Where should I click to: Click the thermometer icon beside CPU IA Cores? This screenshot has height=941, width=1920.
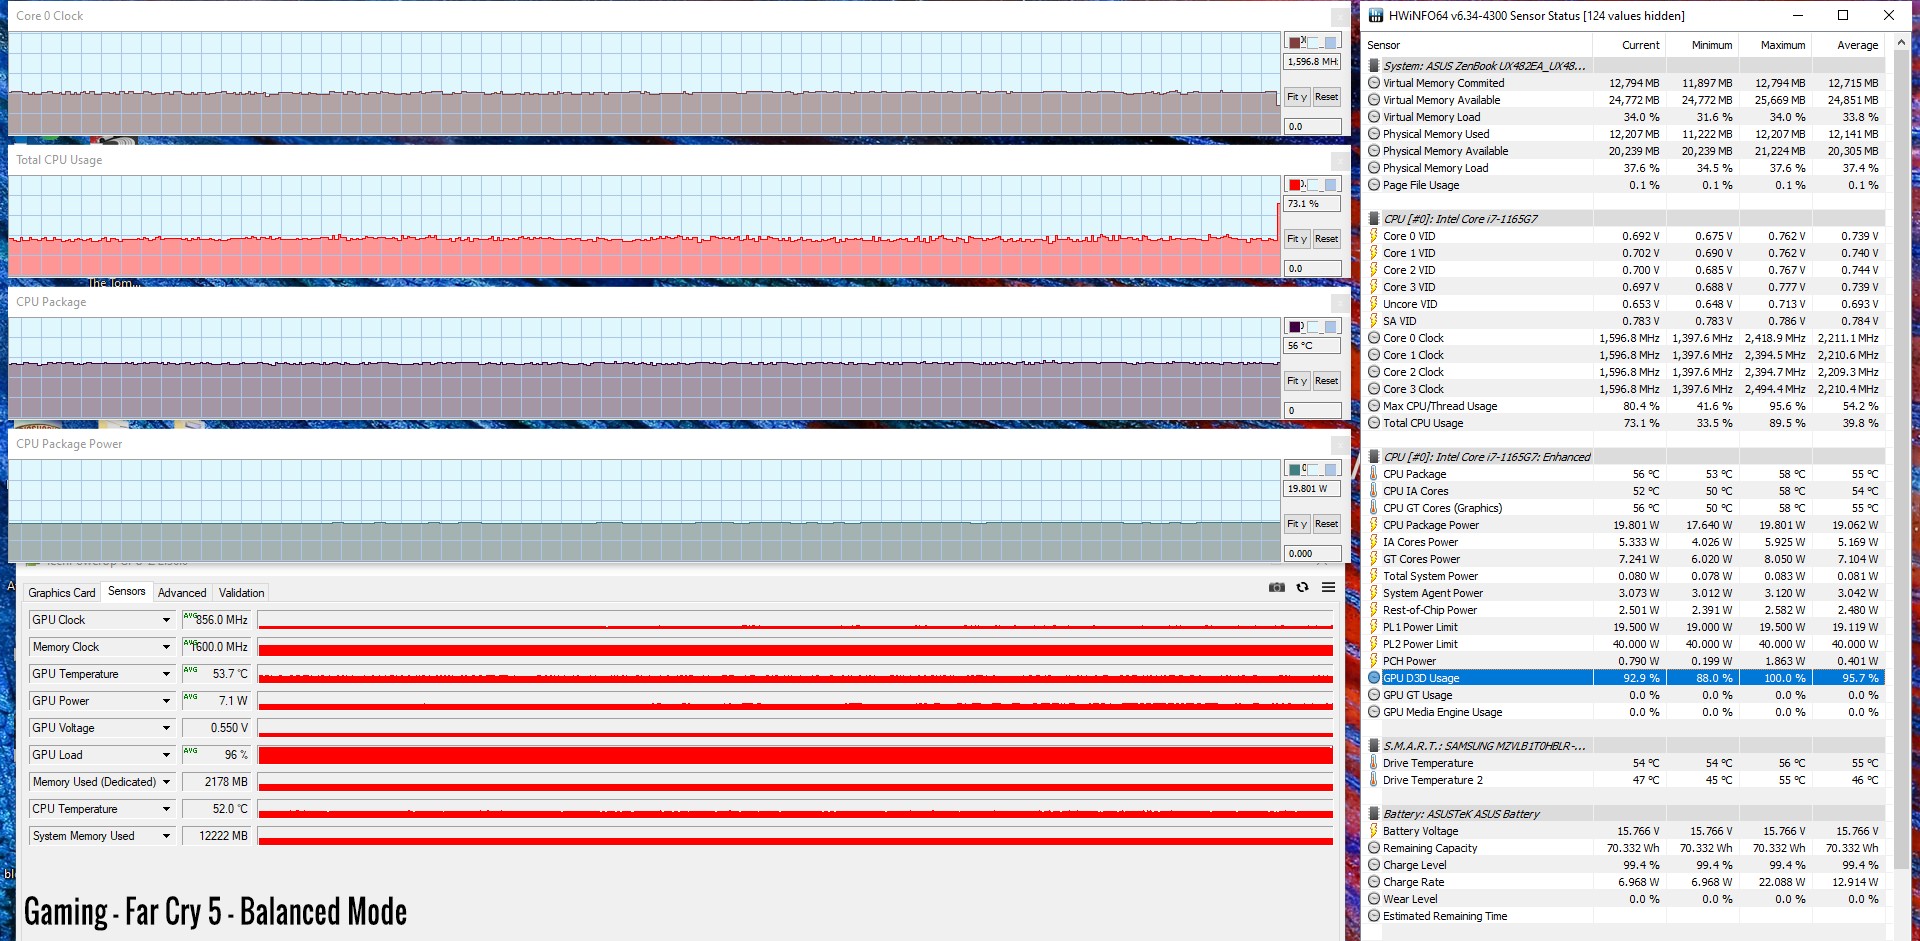pyautogui.click(x=1374, y=491)
